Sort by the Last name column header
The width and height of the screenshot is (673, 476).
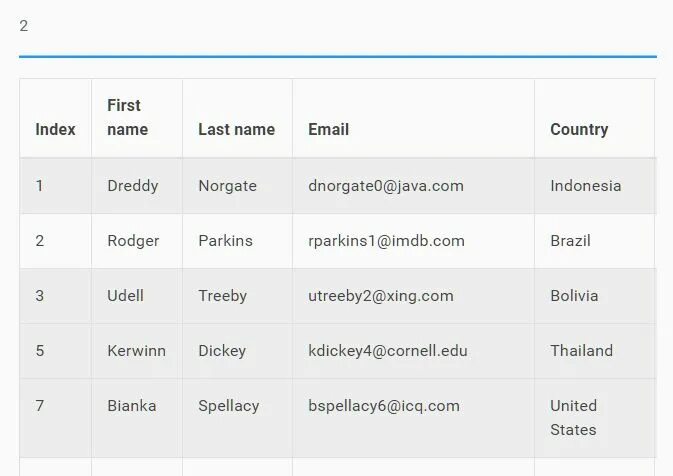237,118
